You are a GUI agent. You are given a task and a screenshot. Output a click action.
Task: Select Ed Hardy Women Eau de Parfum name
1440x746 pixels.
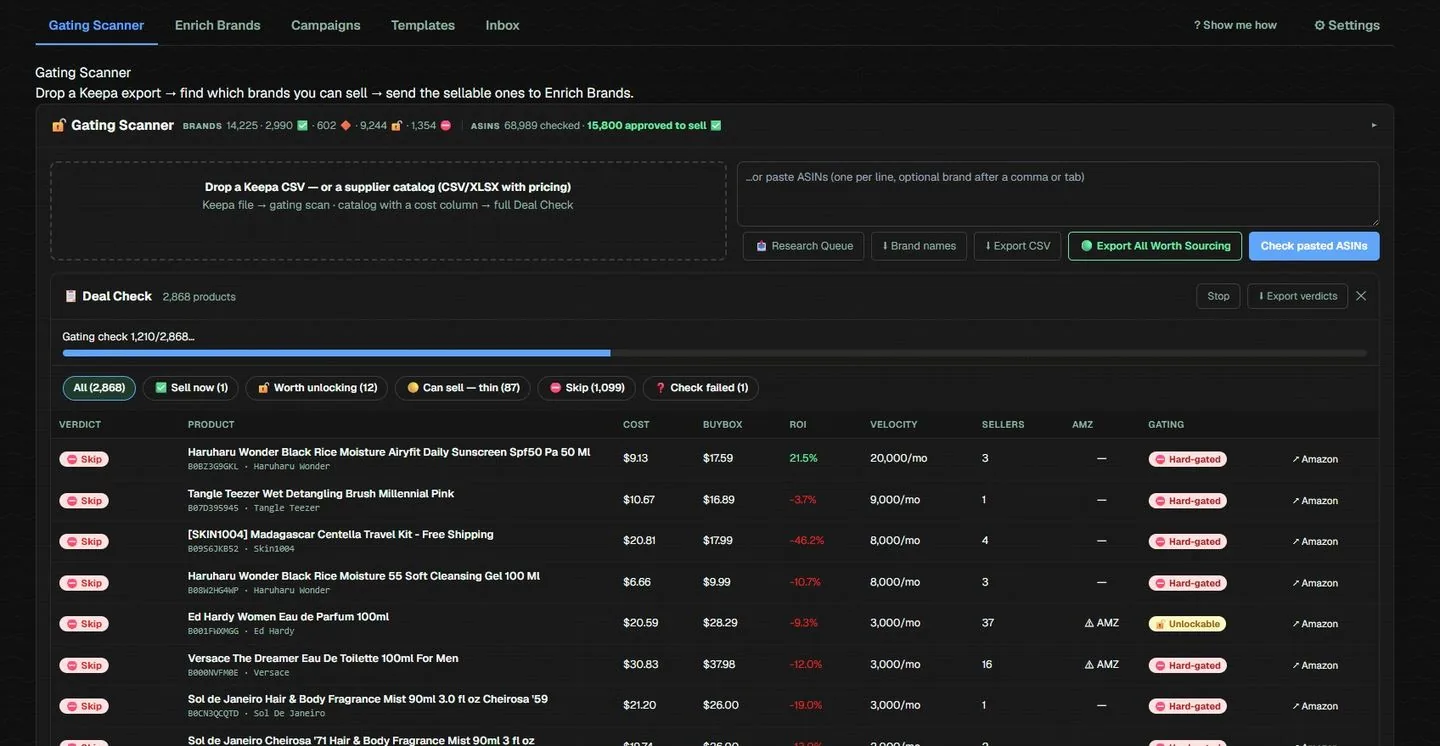288,616
